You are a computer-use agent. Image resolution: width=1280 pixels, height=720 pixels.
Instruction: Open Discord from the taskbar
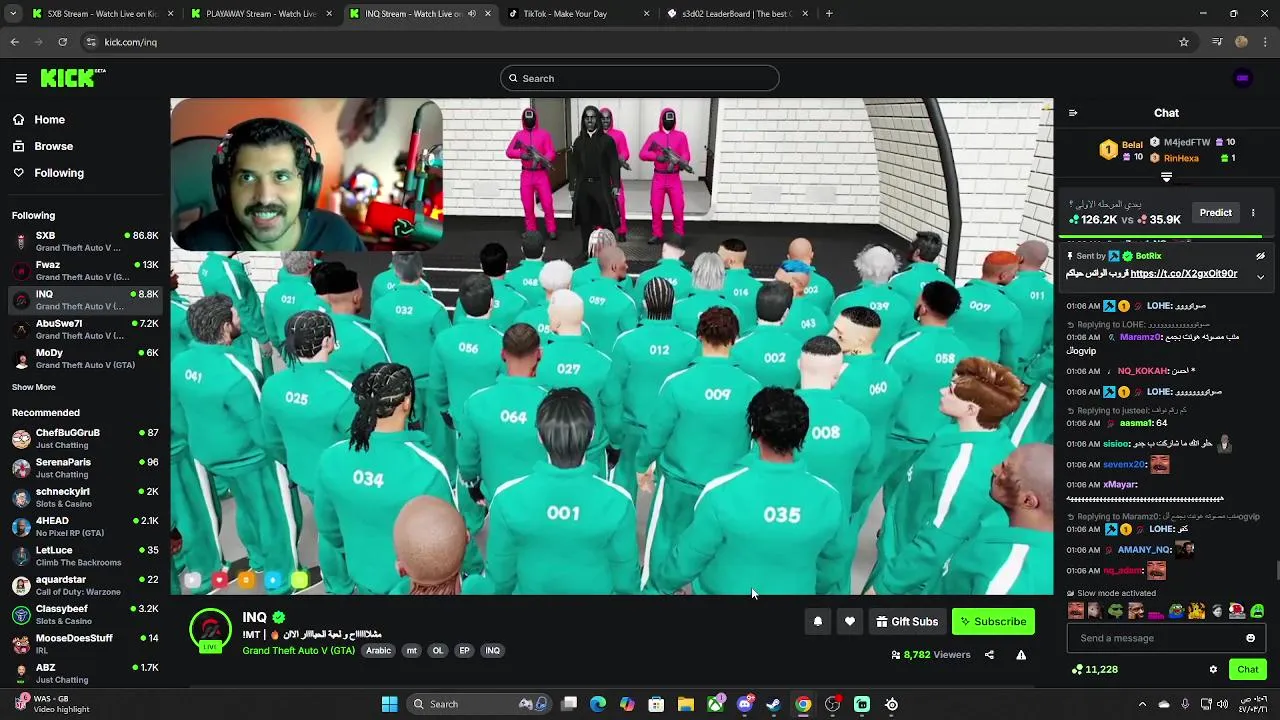click(745, 704)
